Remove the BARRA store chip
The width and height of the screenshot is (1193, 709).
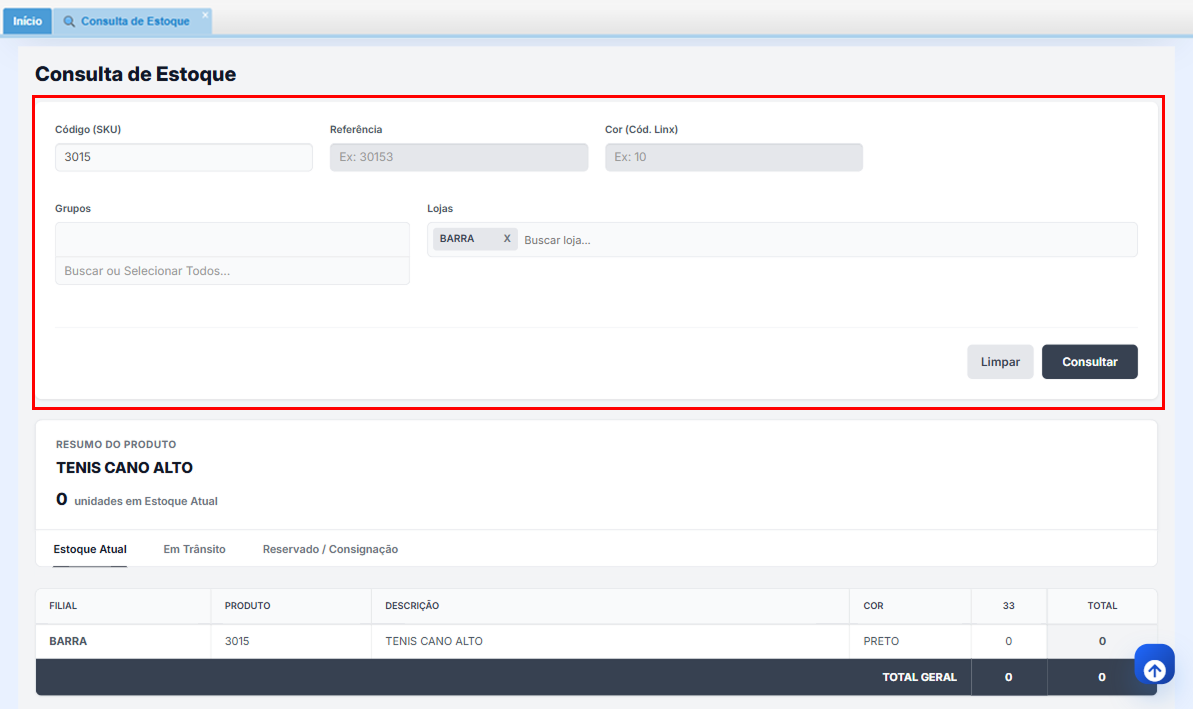(x=507, y=239)
